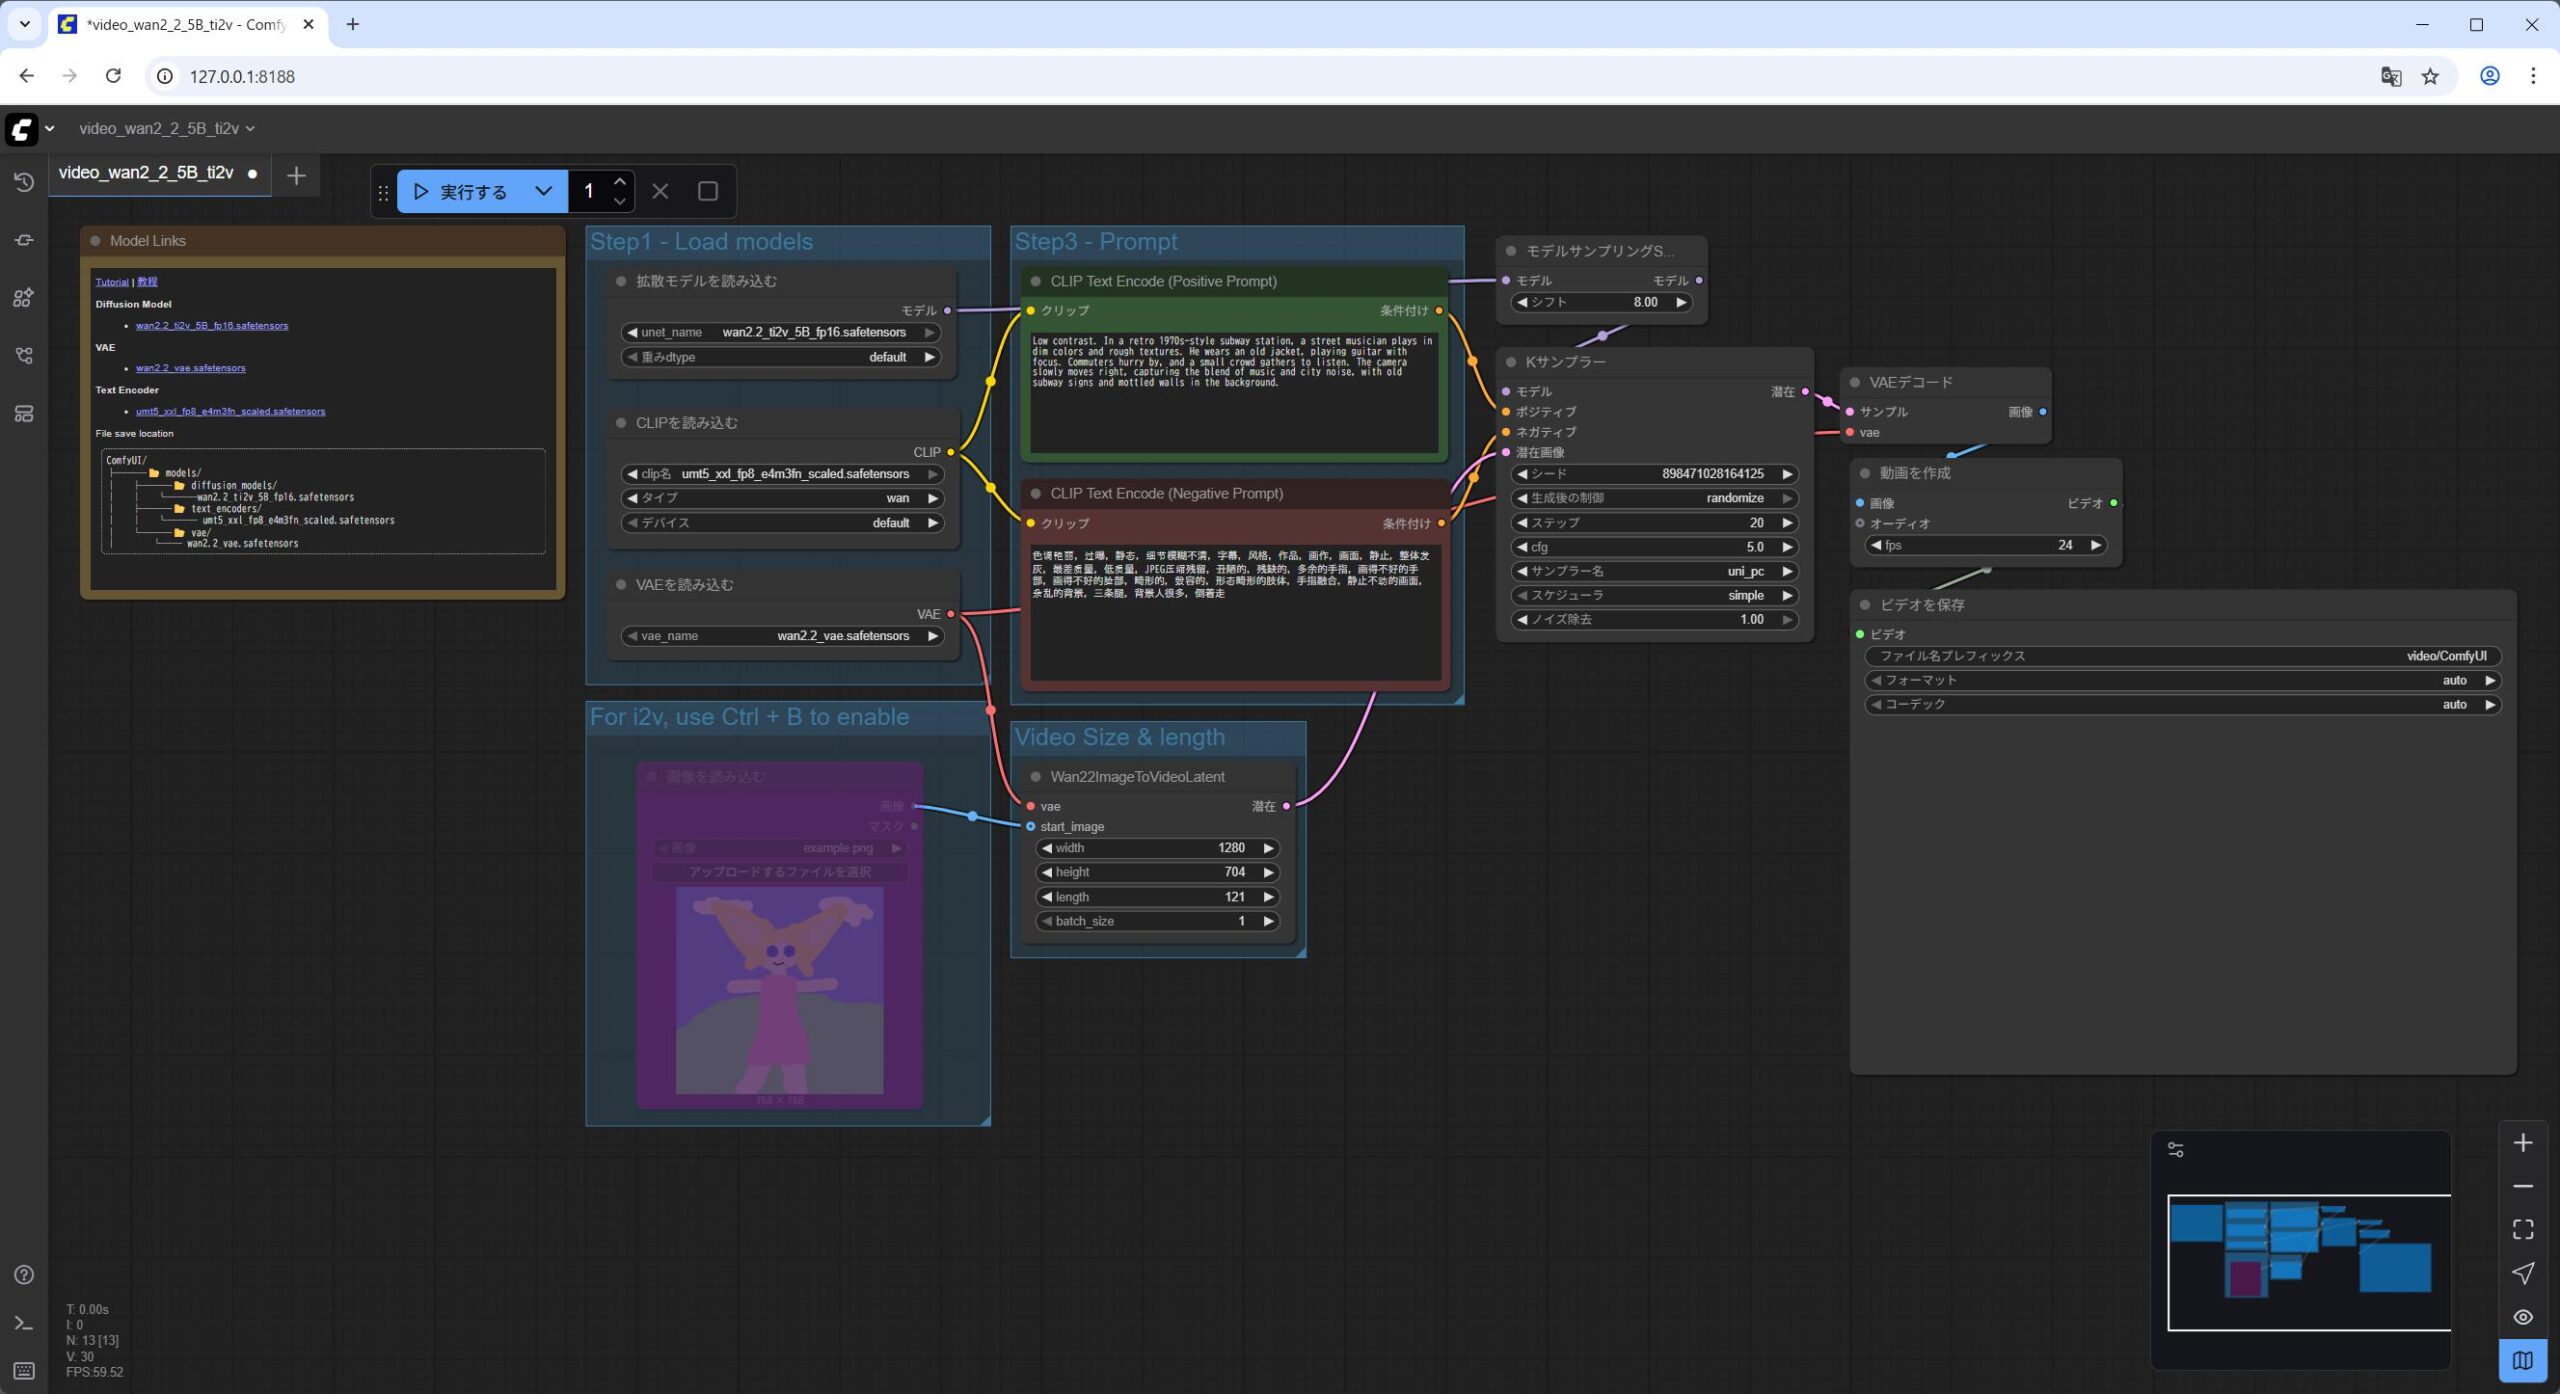The height and width of the screenshot is (1394, 2560).
Task: Click the ファイル名プレフィックス field
Action: pyautogui.click(x=2184, y=656)
